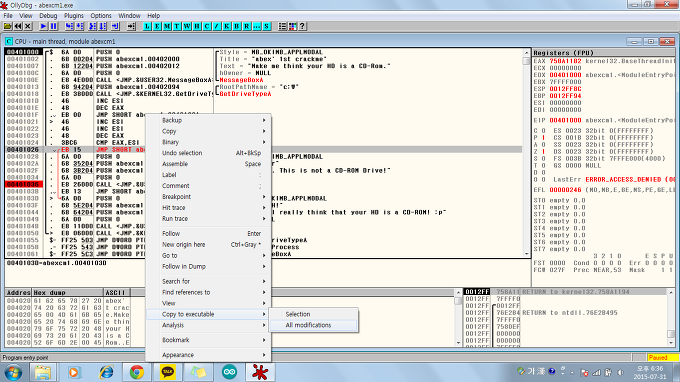Open Appearance colors toolbar icon
This screenshot has width=680, height=382.
click(293, 26)
